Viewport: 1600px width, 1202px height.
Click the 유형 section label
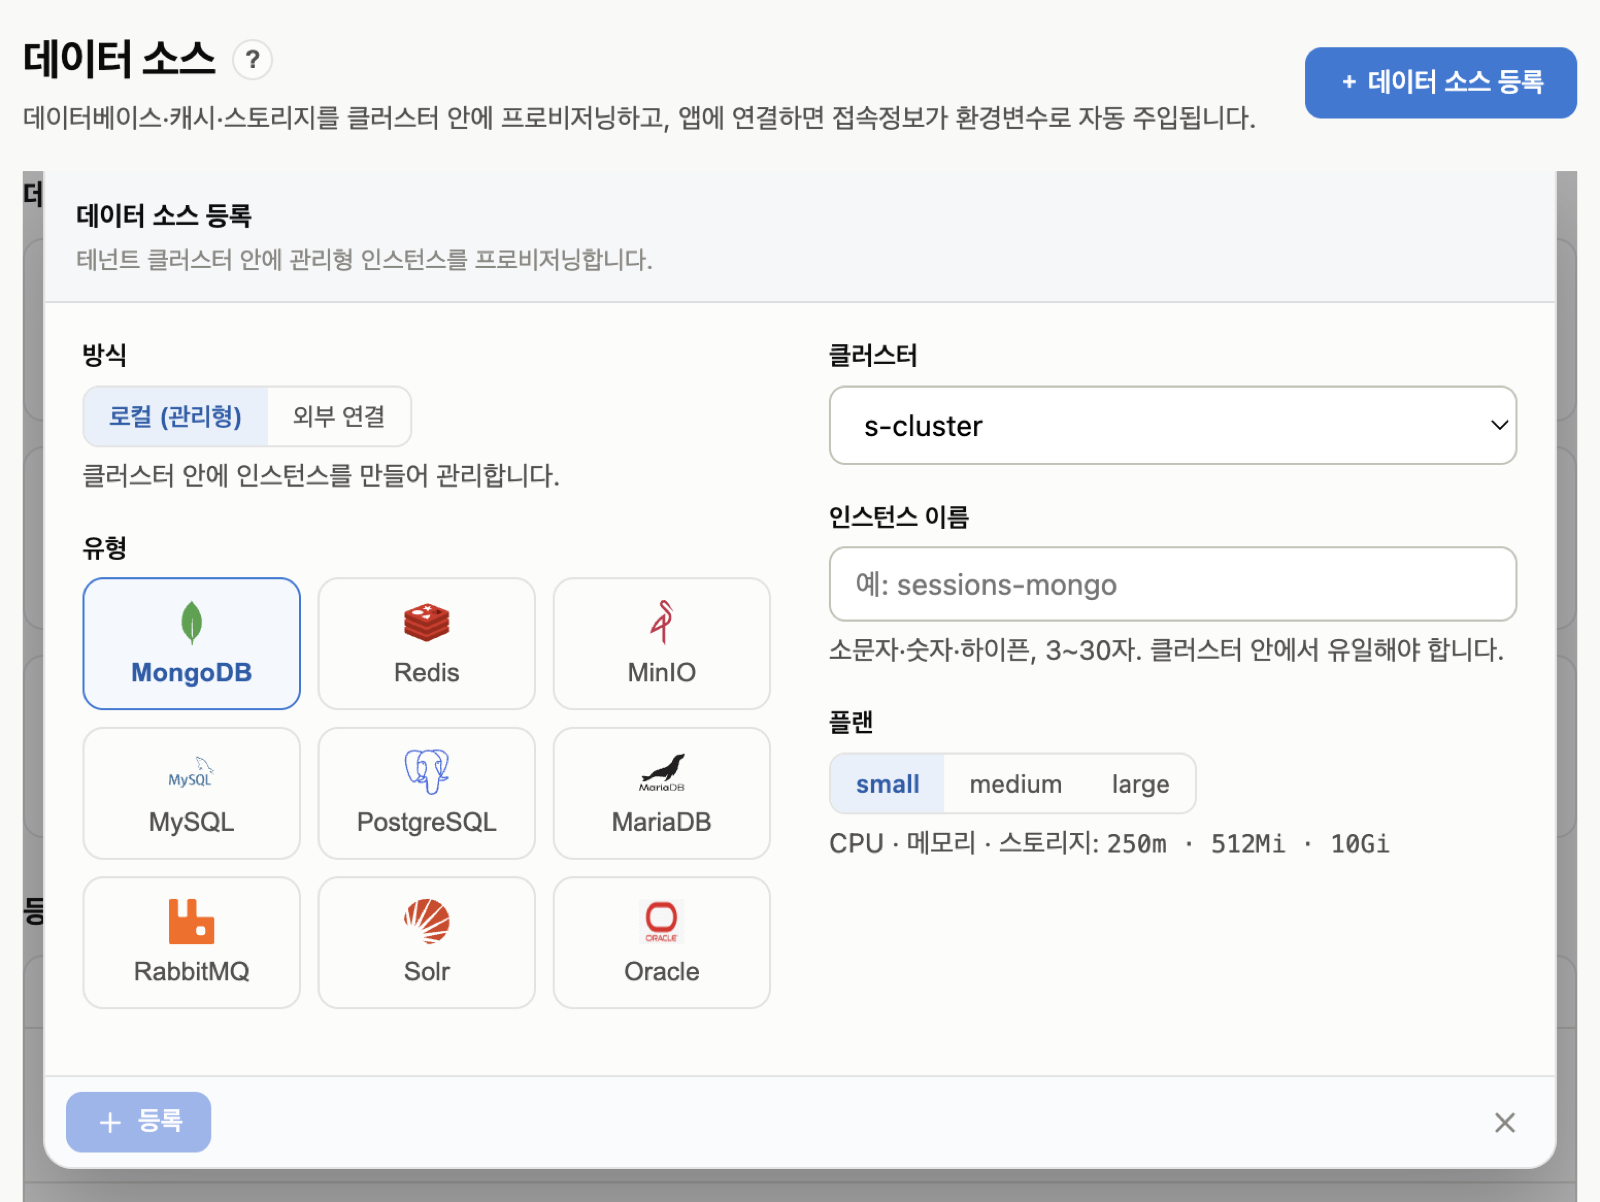(104, 548)
